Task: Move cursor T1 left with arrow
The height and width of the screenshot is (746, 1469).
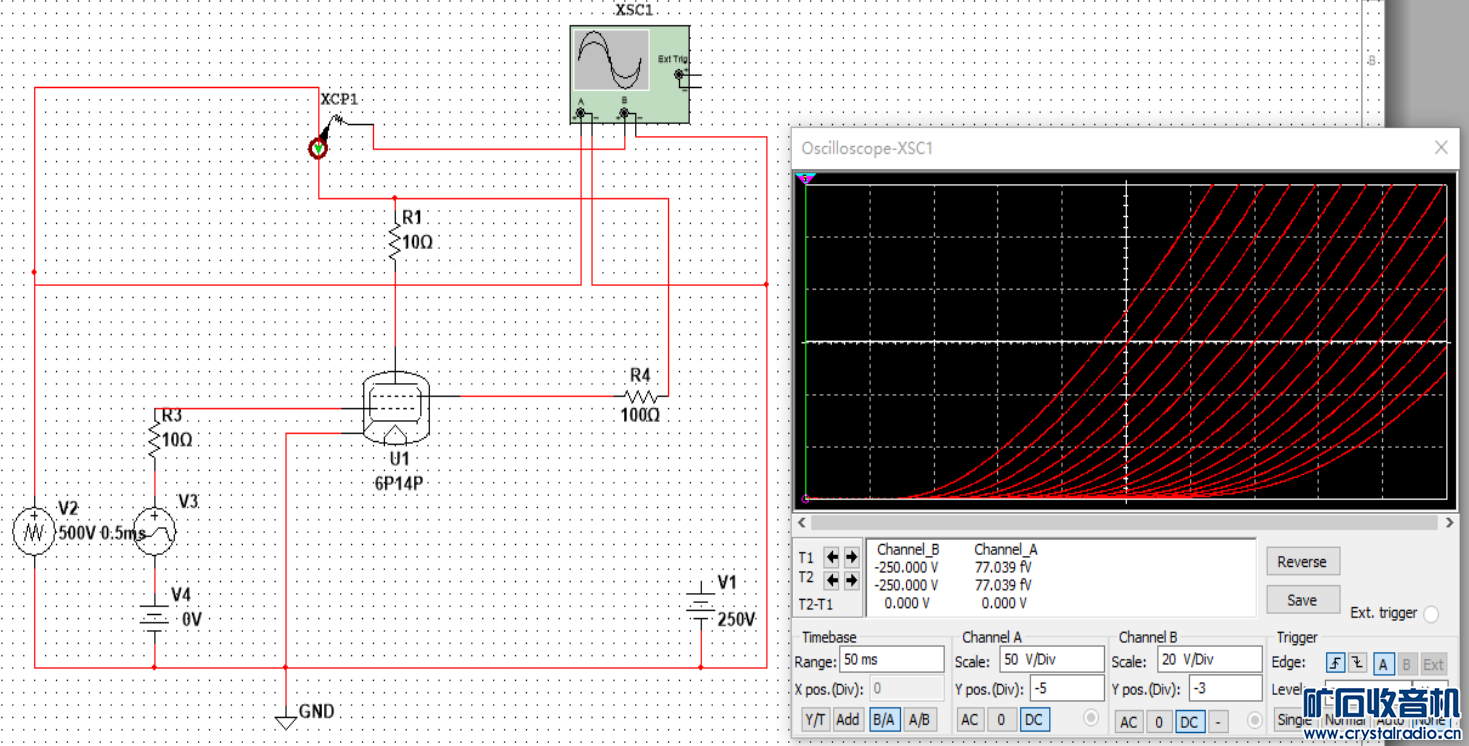Action: [832, 558]
